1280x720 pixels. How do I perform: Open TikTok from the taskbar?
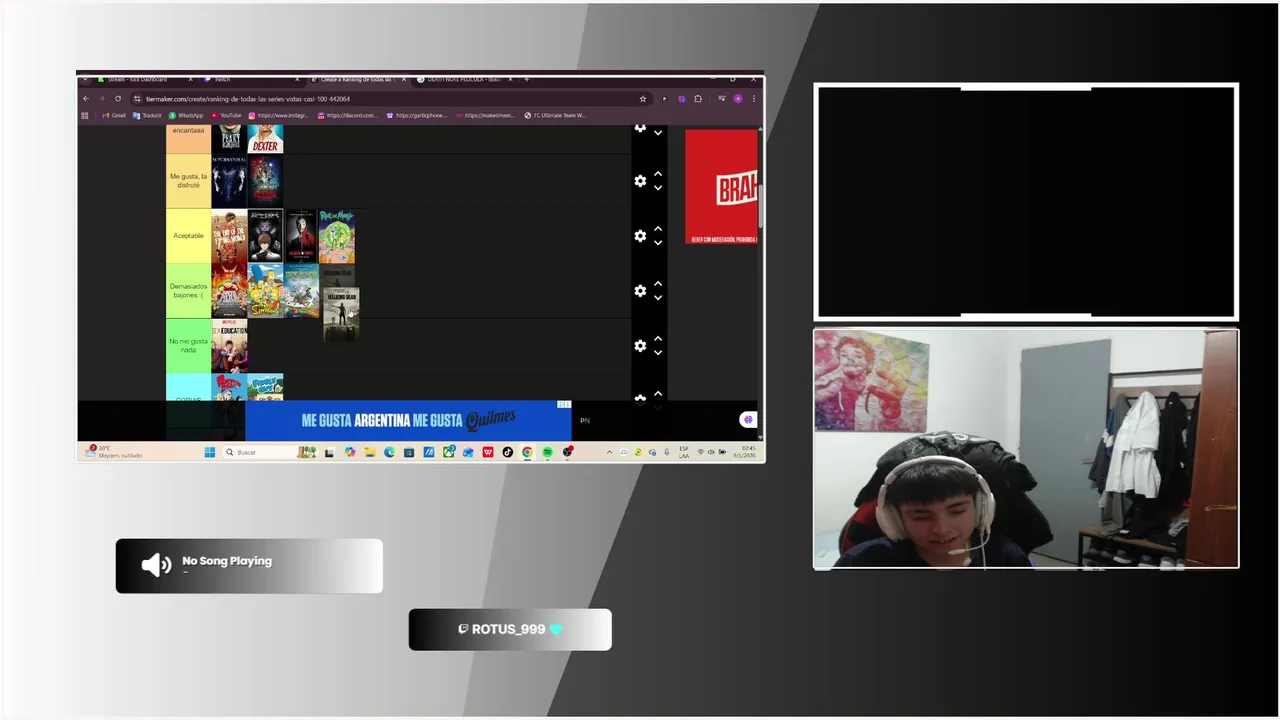507,452
